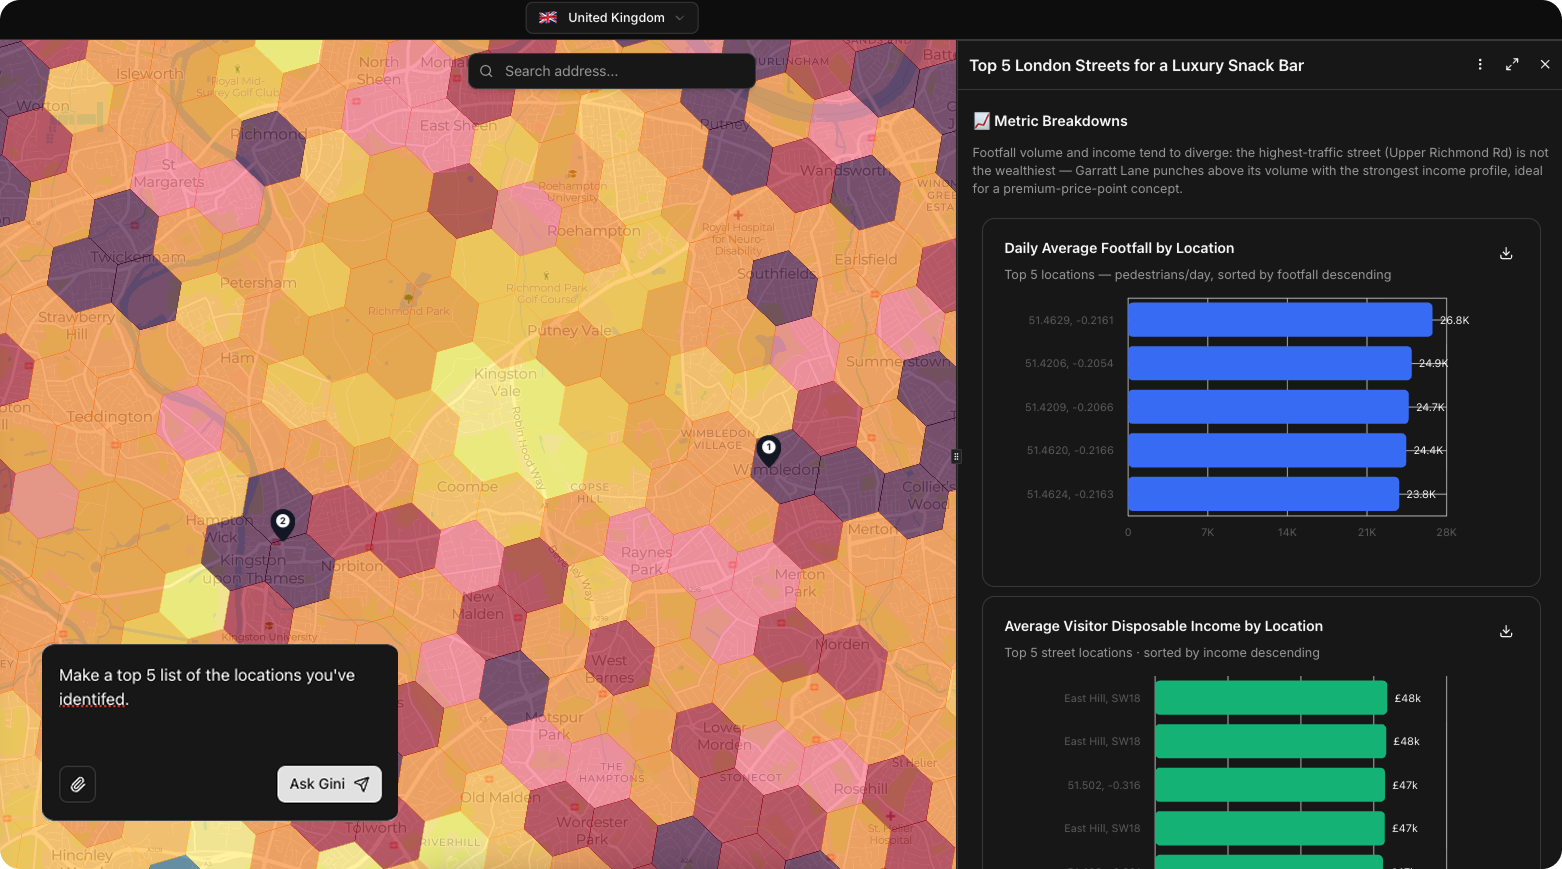Click the Ask Gini button
This screenshot has width=1562, height=869.
pyautogui.click(x=329, y=784)
